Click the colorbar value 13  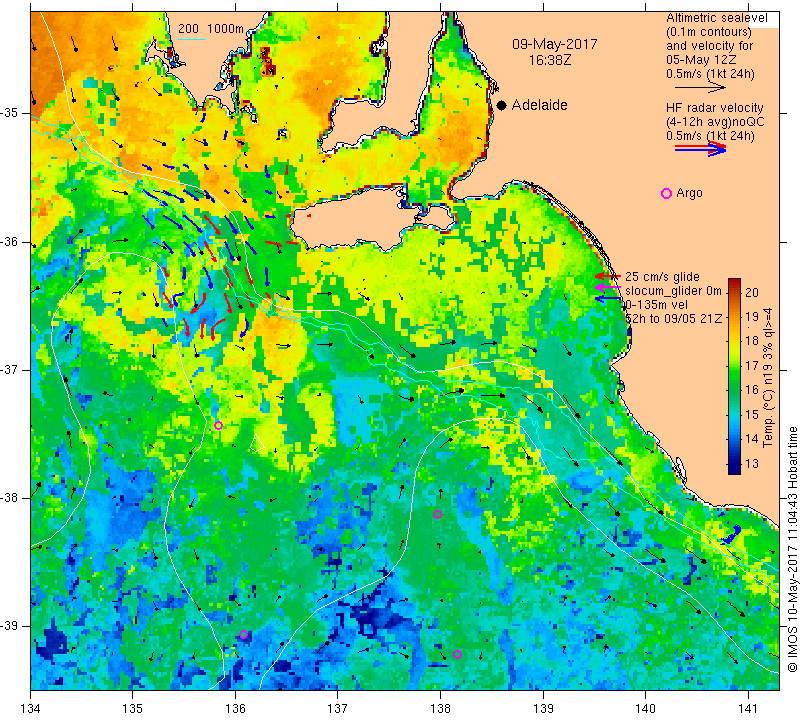click(x=752, y=464)
